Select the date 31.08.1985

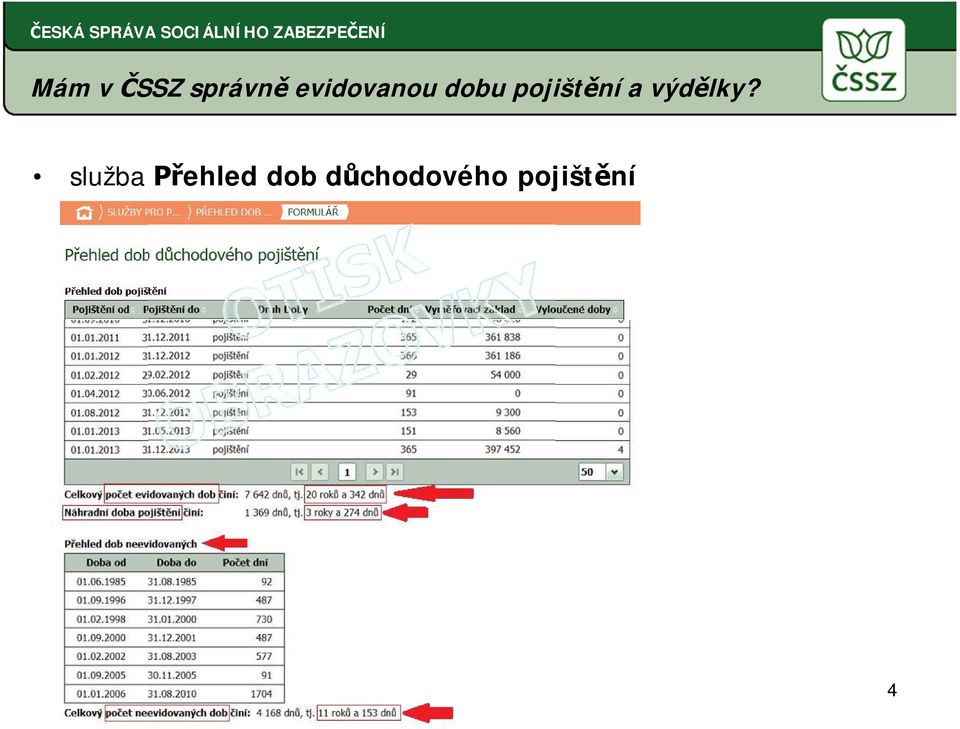click(172, 581)
